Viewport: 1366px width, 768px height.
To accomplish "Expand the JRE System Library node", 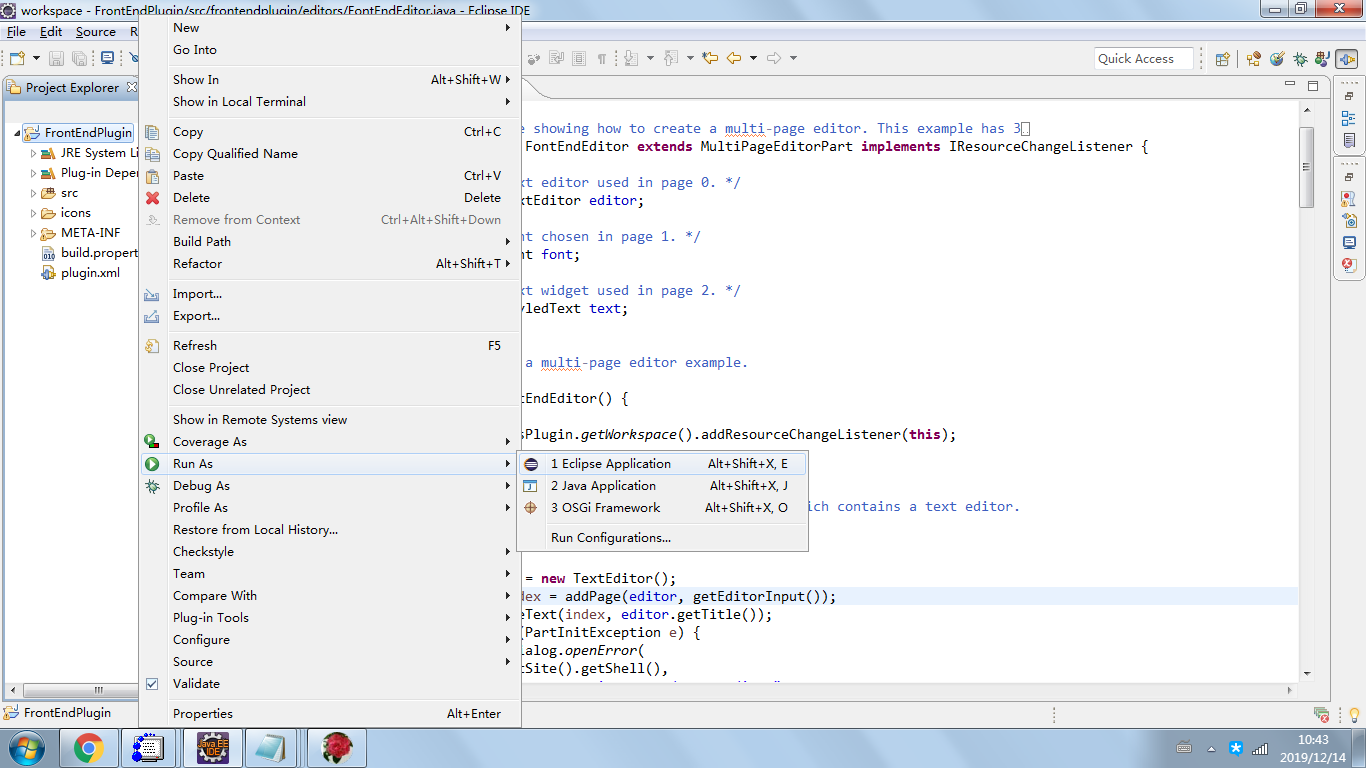I will (x=33, y=153).
